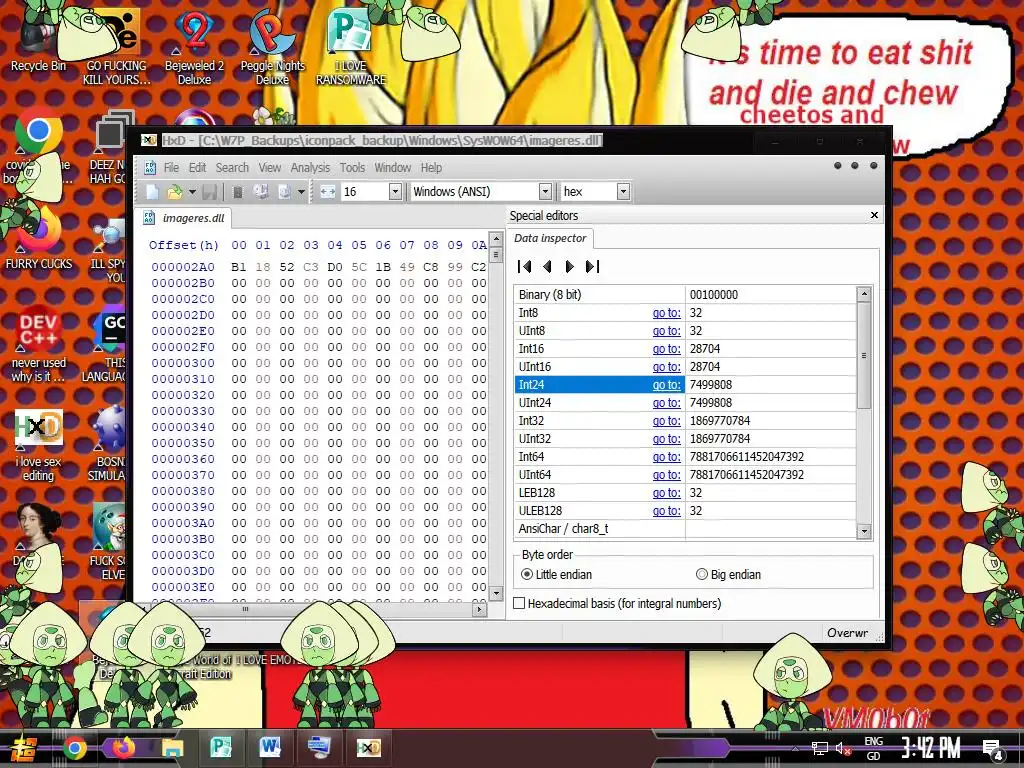This screenshot has height=768, width=1024.
Task: Select the Data inspector tab
Action: [x=550, y=238]
